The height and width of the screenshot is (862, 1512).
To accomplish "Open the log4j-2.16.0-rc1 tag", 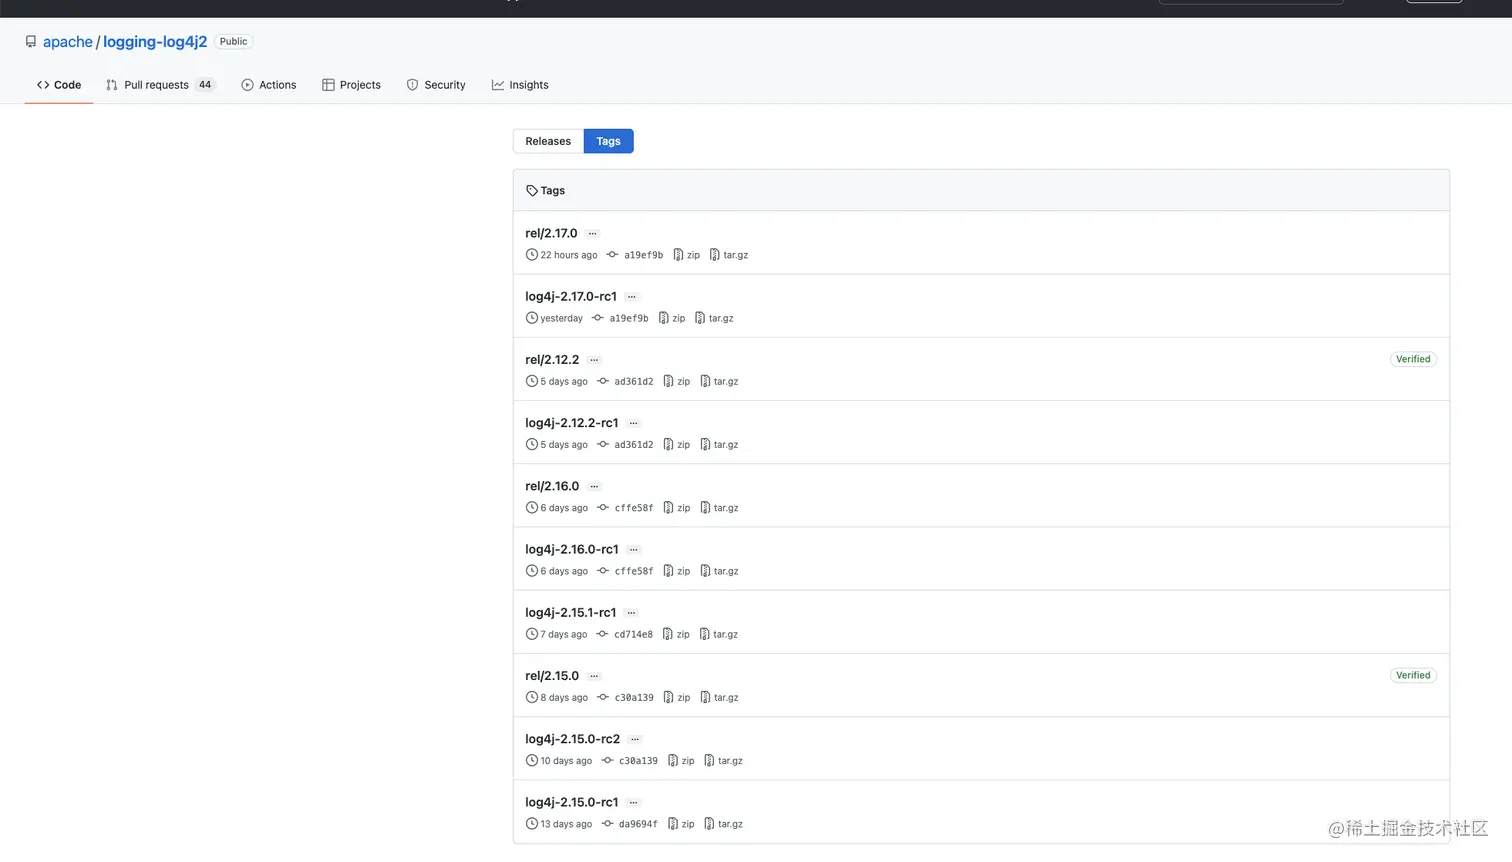I will tap(572, 549).
